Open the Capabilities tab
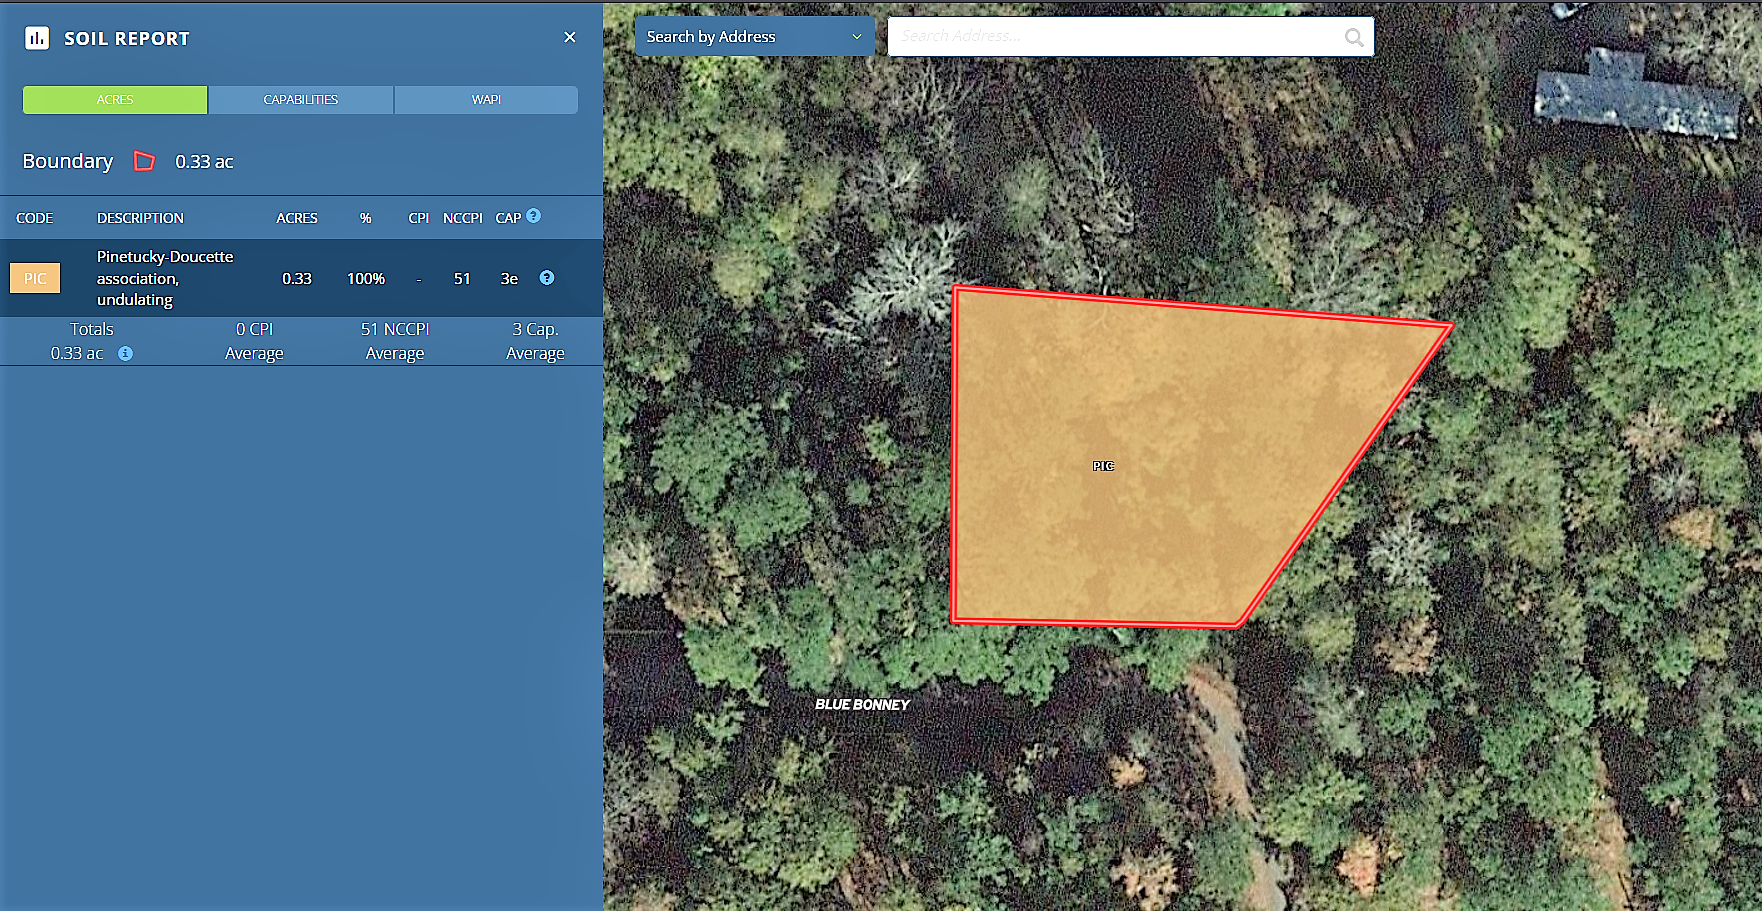 coord(301,100)
